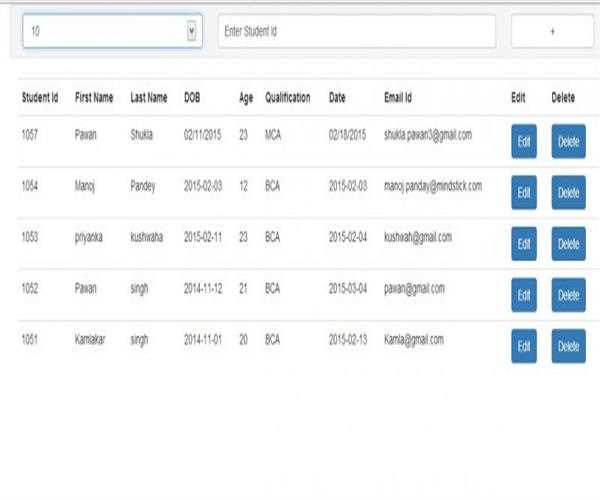
Task: Delete student 1051 Kamlakar singh
Action: point(568,346)
